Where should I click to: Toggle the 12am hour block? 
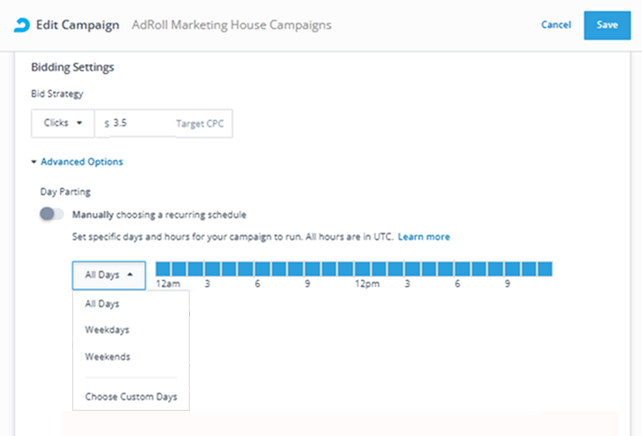(x=164, y=269)
